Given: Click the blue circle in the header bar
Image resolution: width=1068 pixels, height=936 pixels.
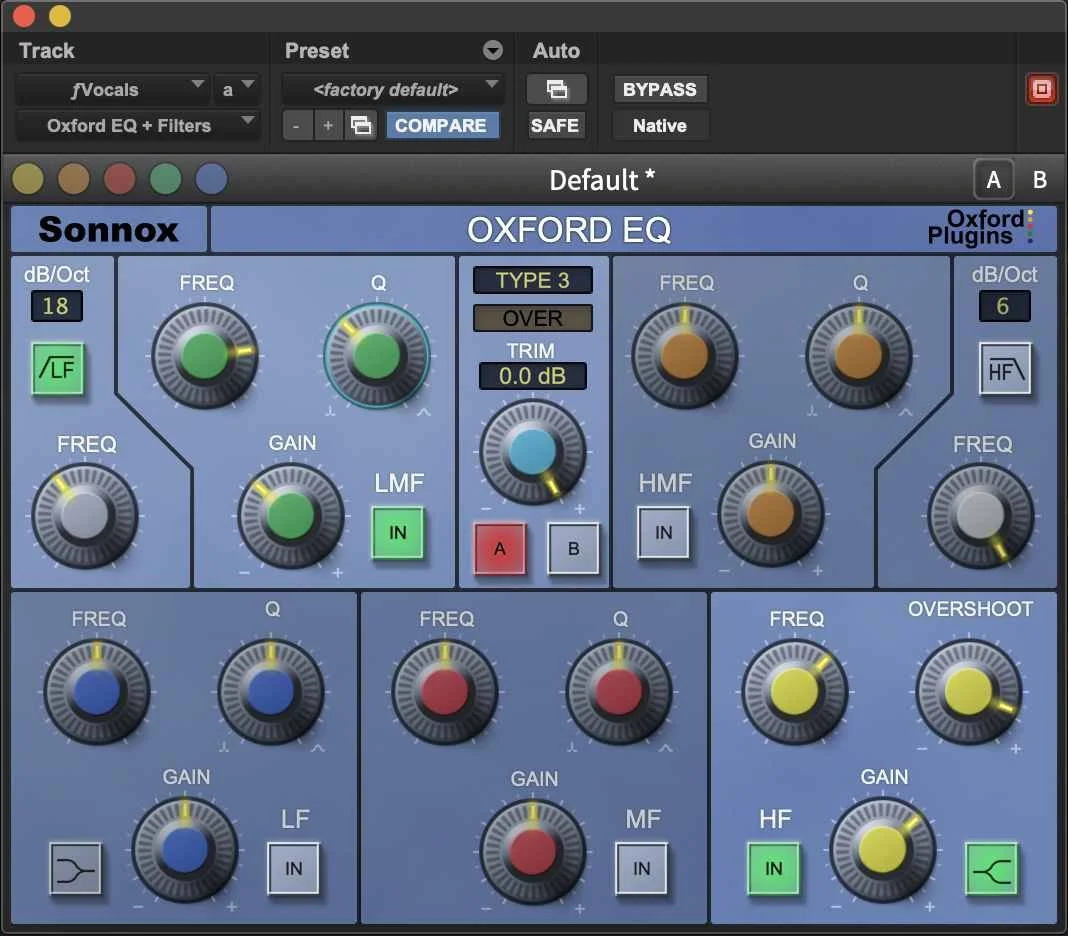Looking at the screenshot, I should [212, 180].
